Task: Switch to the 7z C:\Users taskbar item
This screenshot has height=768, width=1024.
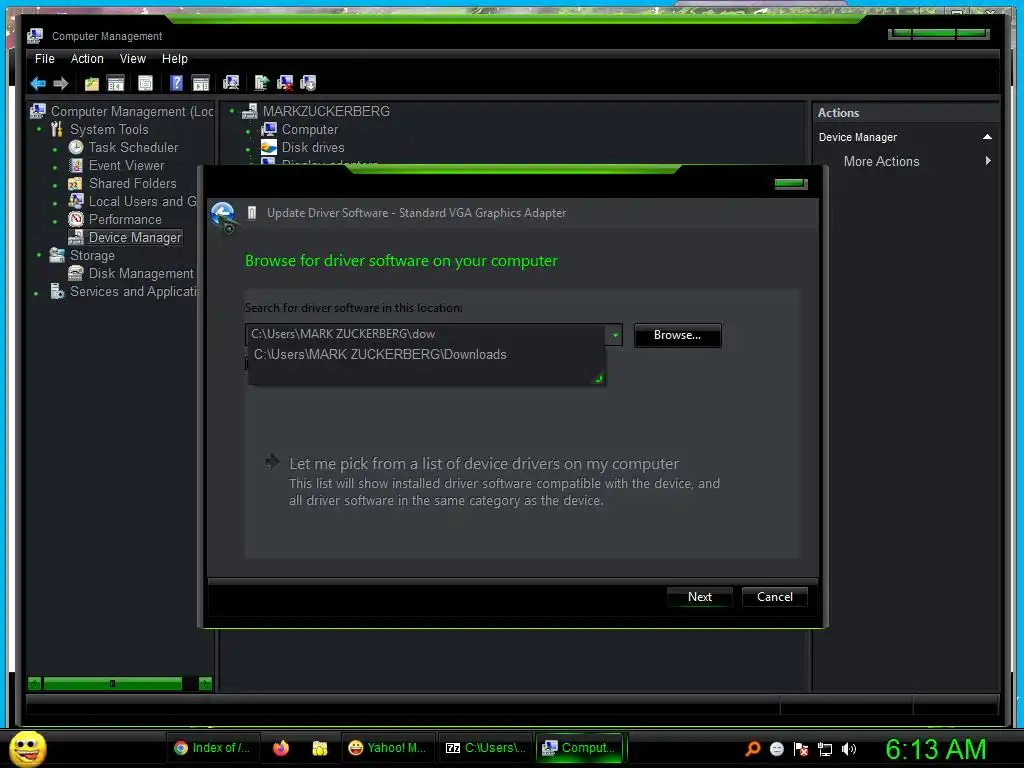Action: click(x=485, y=748)
